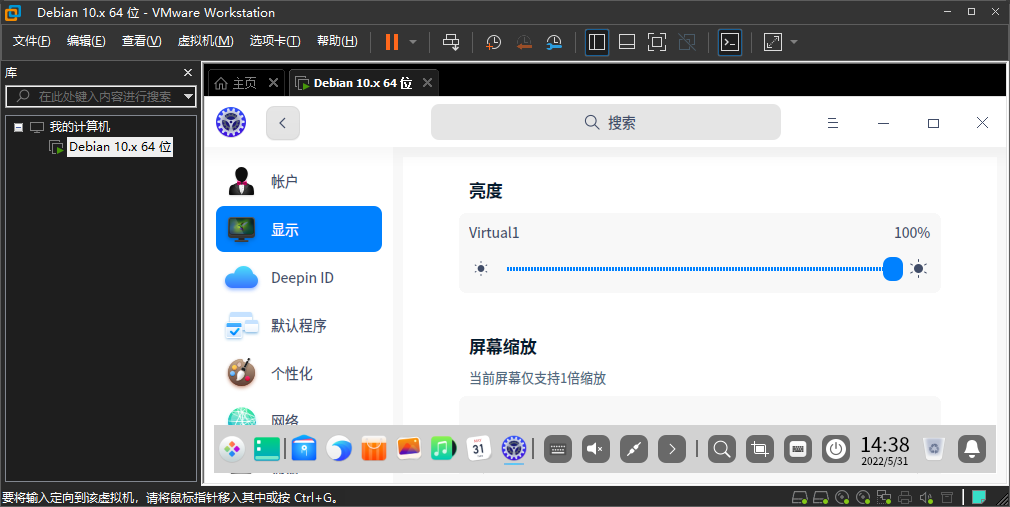
Task: Close the Debian 10.x 64 位 tab
Action: tap(427, 82)
